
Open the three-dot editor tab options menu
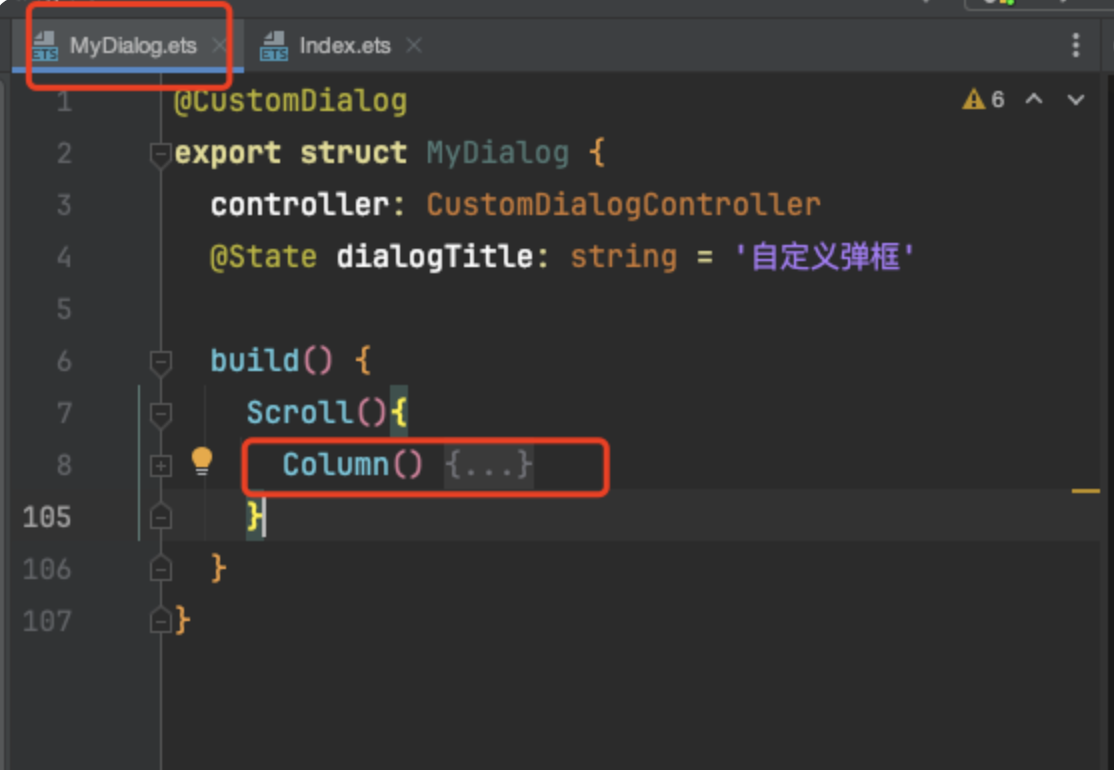tap(1076, 45)
